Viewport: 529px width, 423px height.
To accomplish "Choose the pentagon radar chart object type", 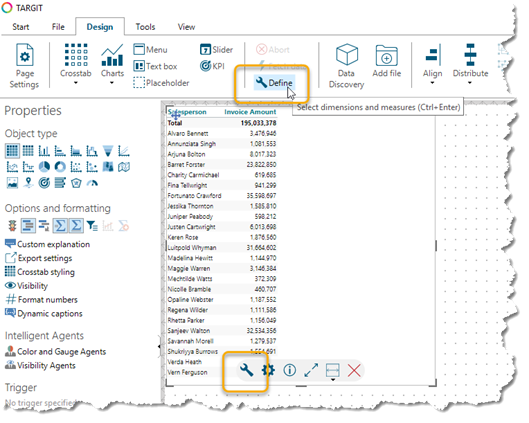I will (x=76, y=183).
